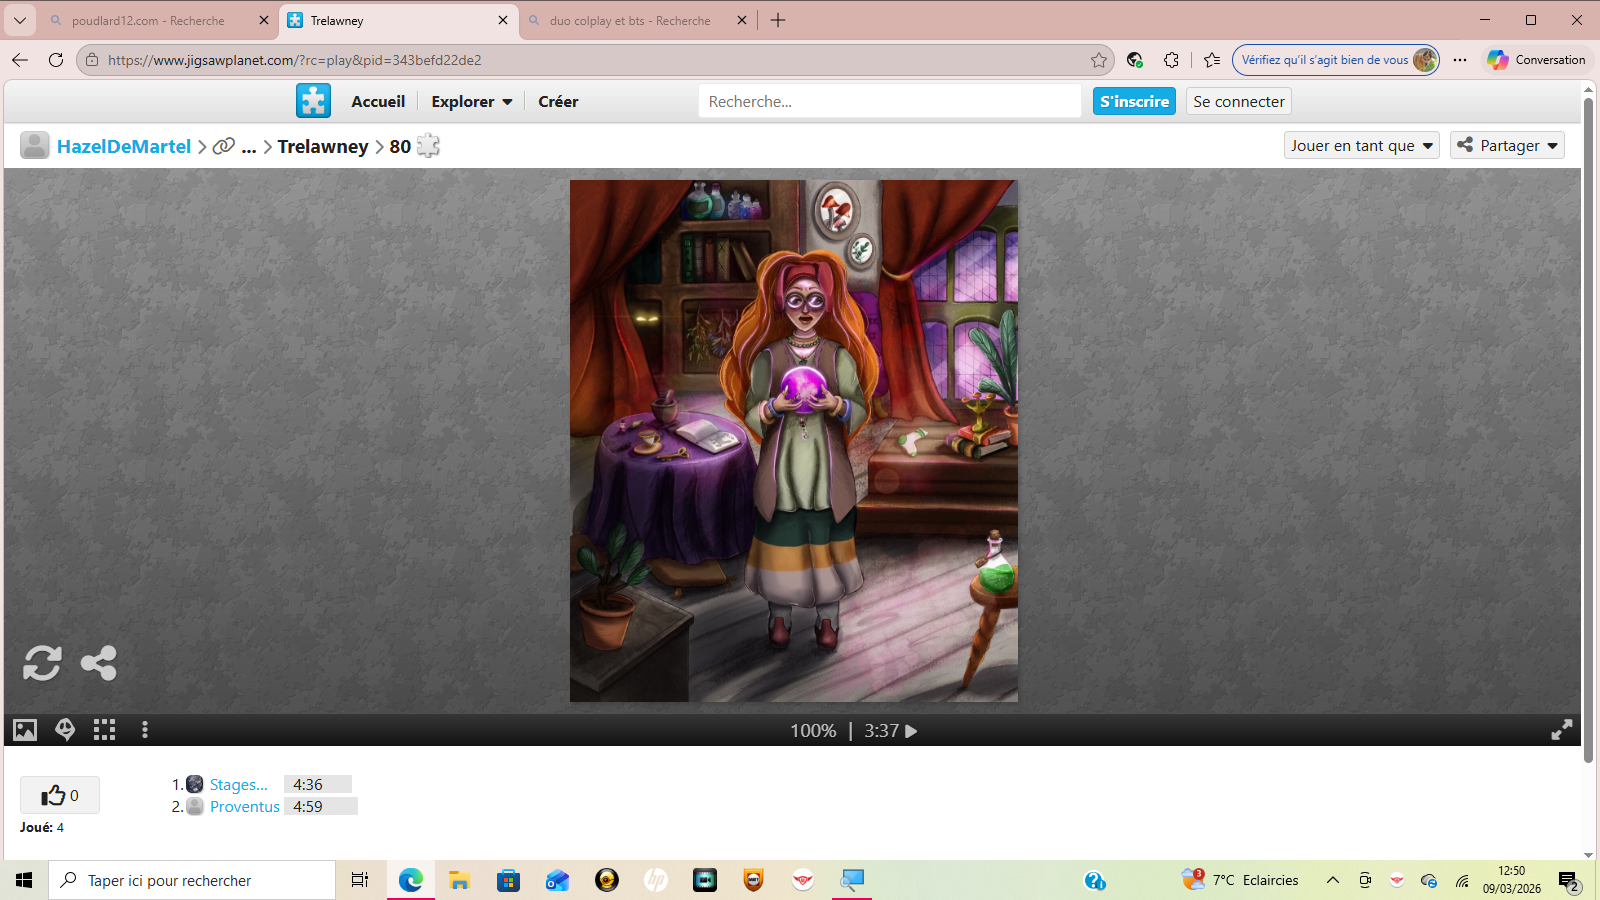The width and height of the screenshot is (1600, 900).
Task: Click the jigsawplanet URL address bar
Action: coord(595,60)
